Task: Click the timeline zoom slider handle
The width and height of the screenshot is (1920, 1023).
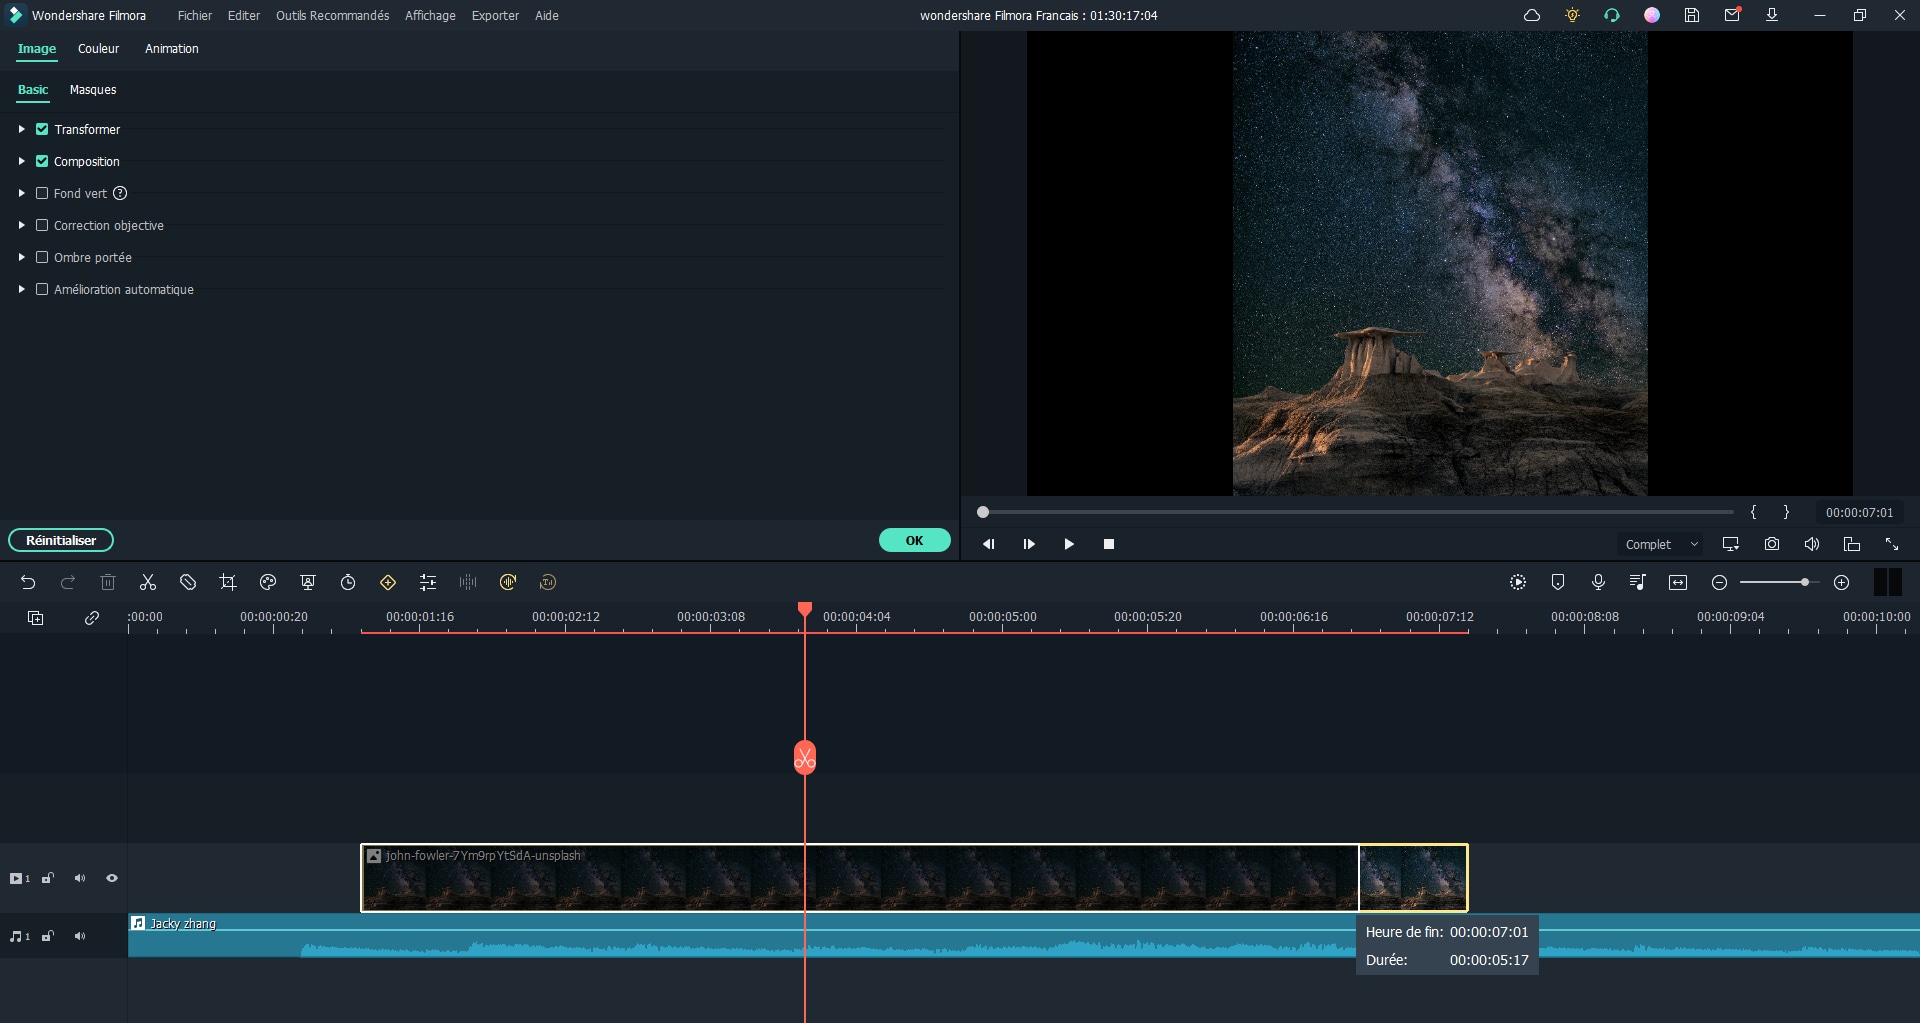Action: 1805,582
